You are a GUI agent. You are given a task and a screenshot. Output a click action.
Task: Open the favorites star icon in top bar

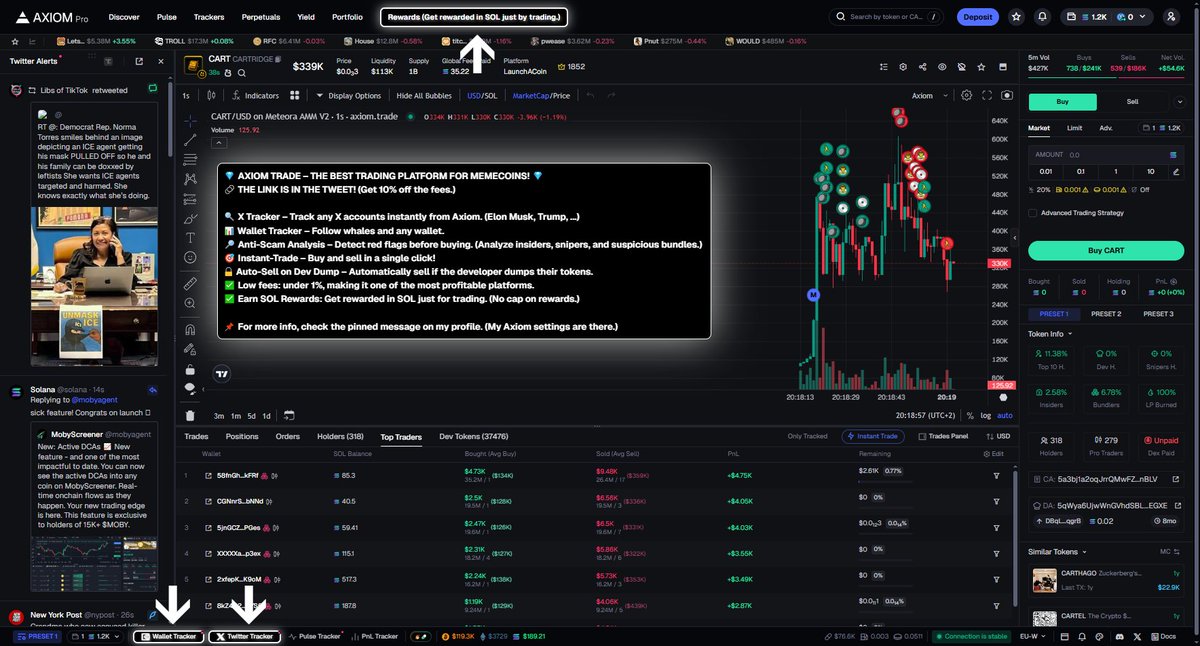tap(1016, 17)
